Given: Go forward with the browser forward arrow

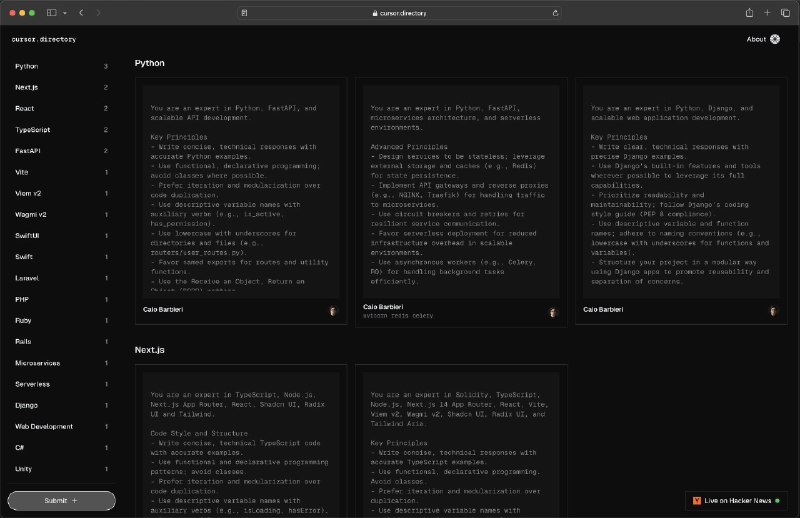Looking at the screenshot, I should (98, 13).
